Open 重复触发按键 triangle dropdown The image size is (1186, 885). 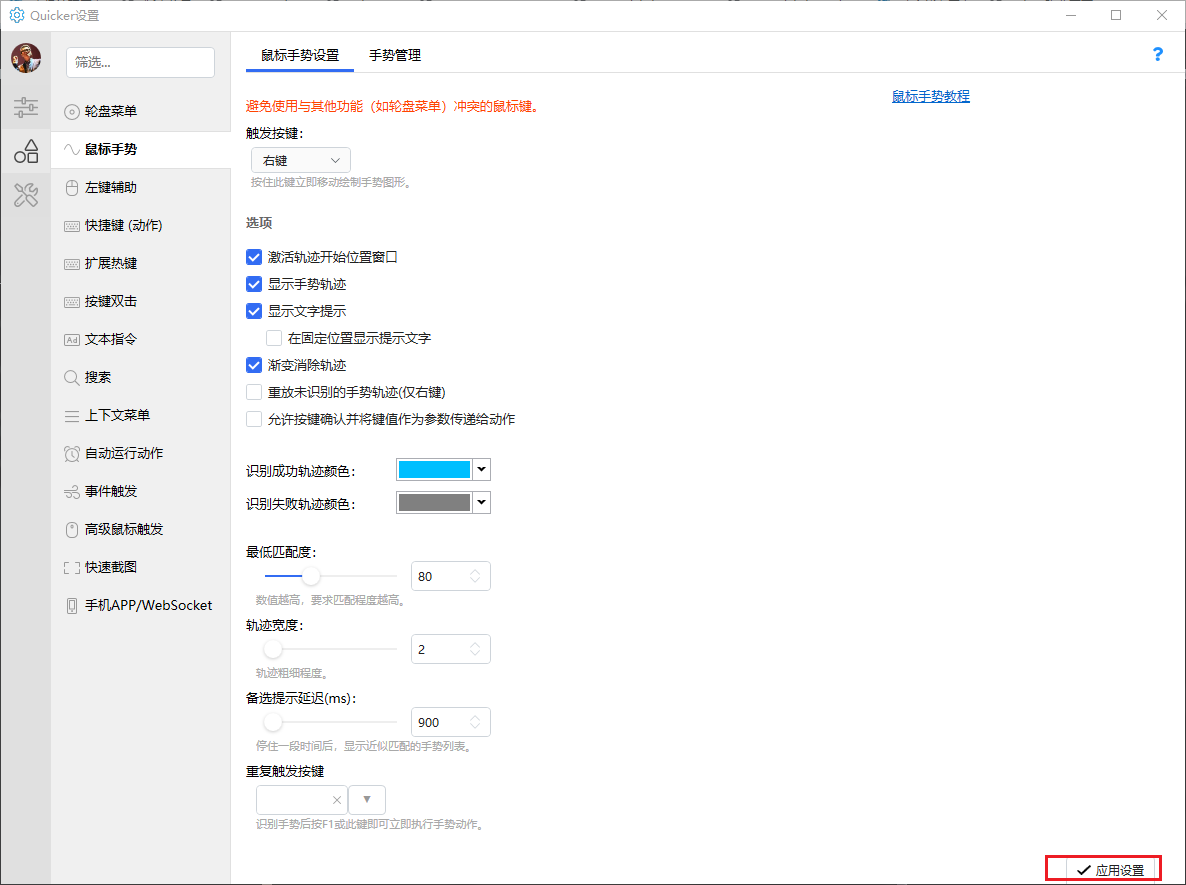pyautogui.click(x=367, y=800)
